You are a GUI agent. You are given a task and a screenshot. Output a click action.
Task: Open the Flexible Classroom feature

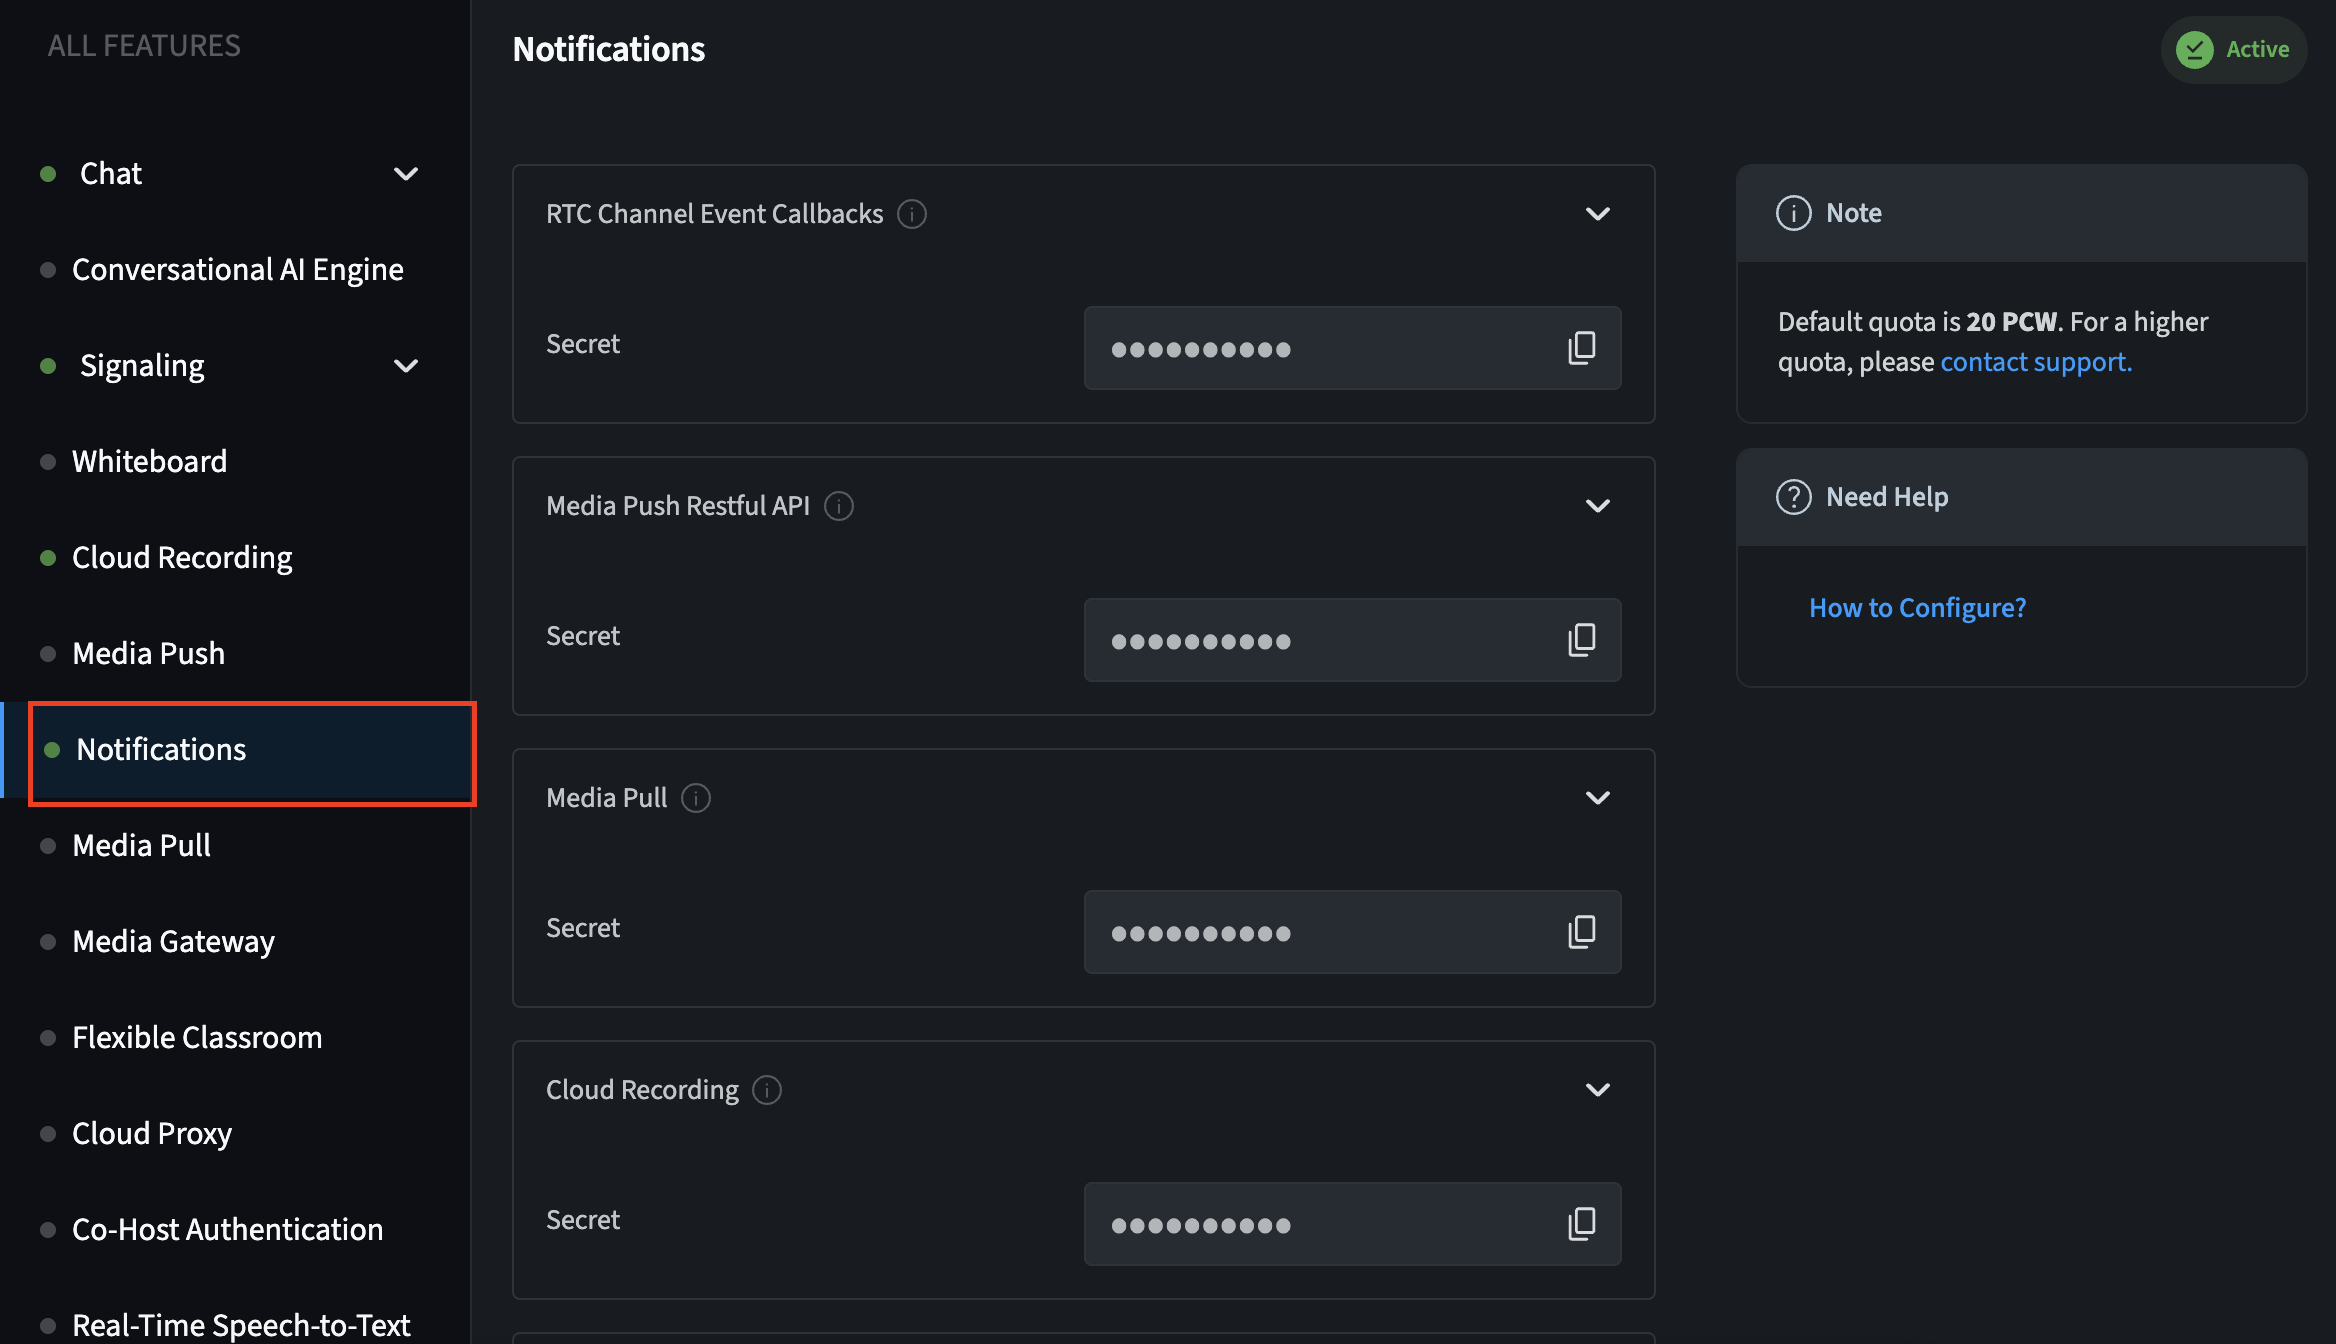tap(196, 1037)
